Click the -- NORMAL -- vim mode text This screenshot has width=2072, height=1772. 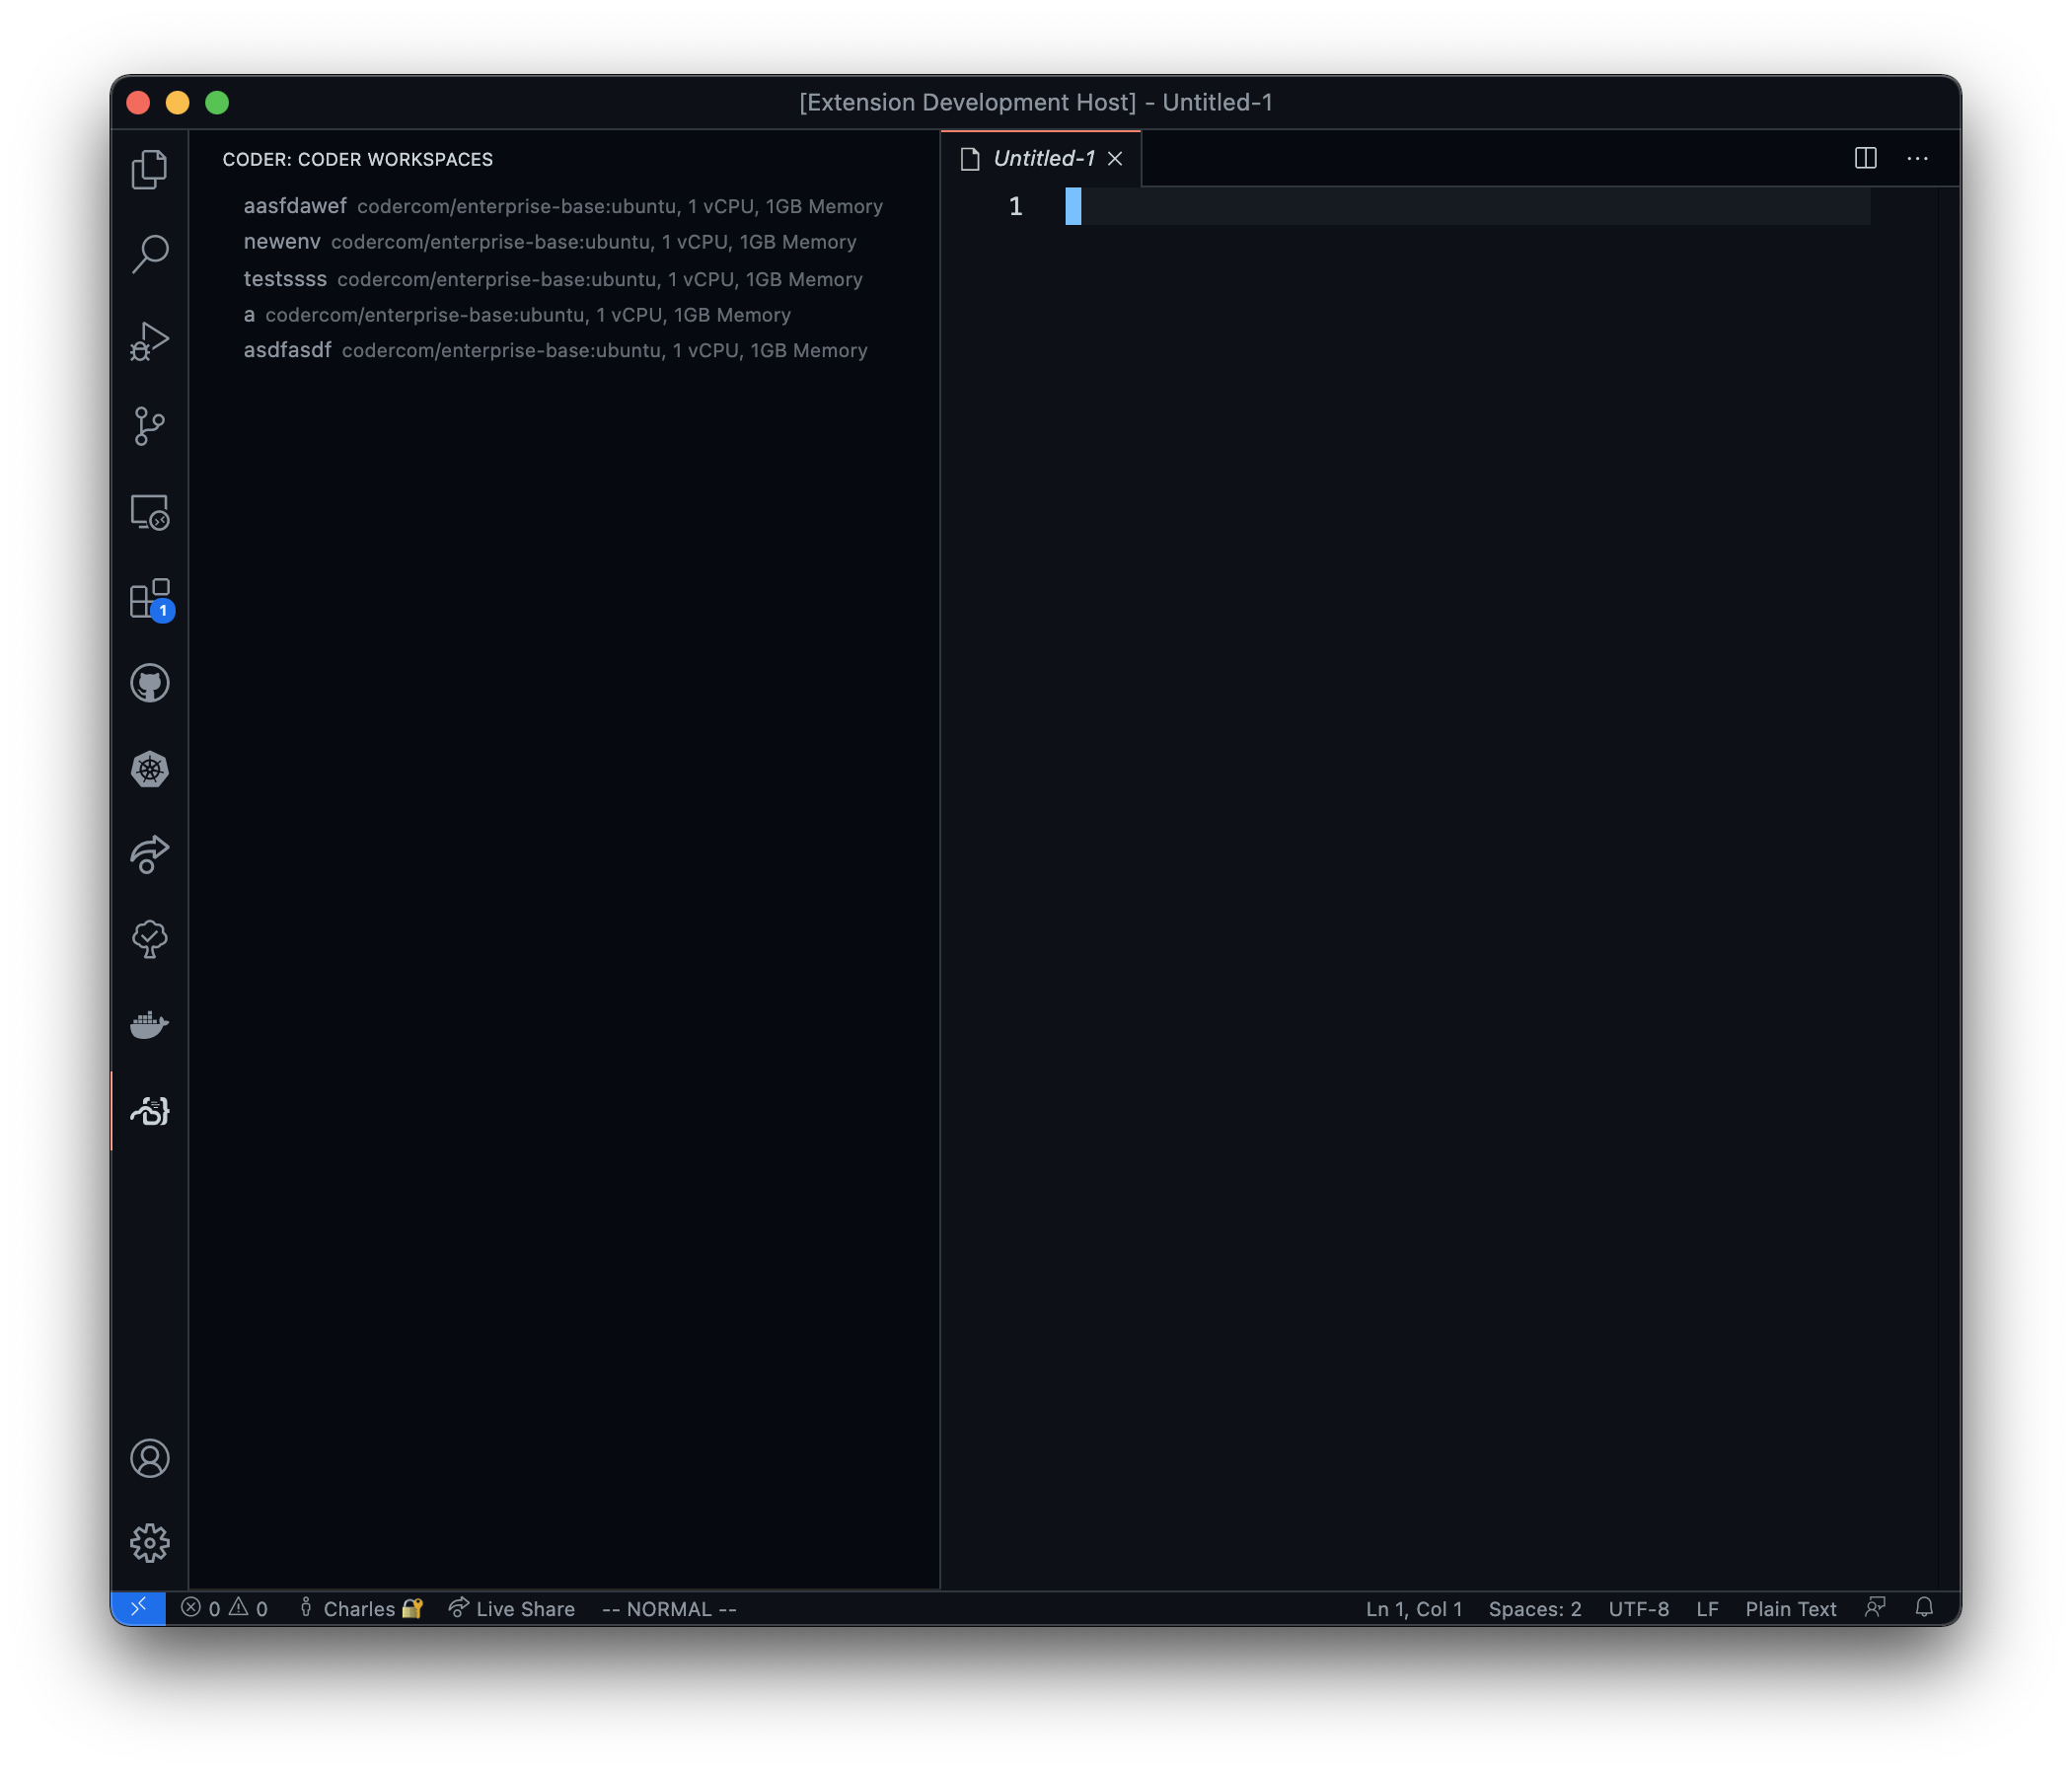[669, 1608]
